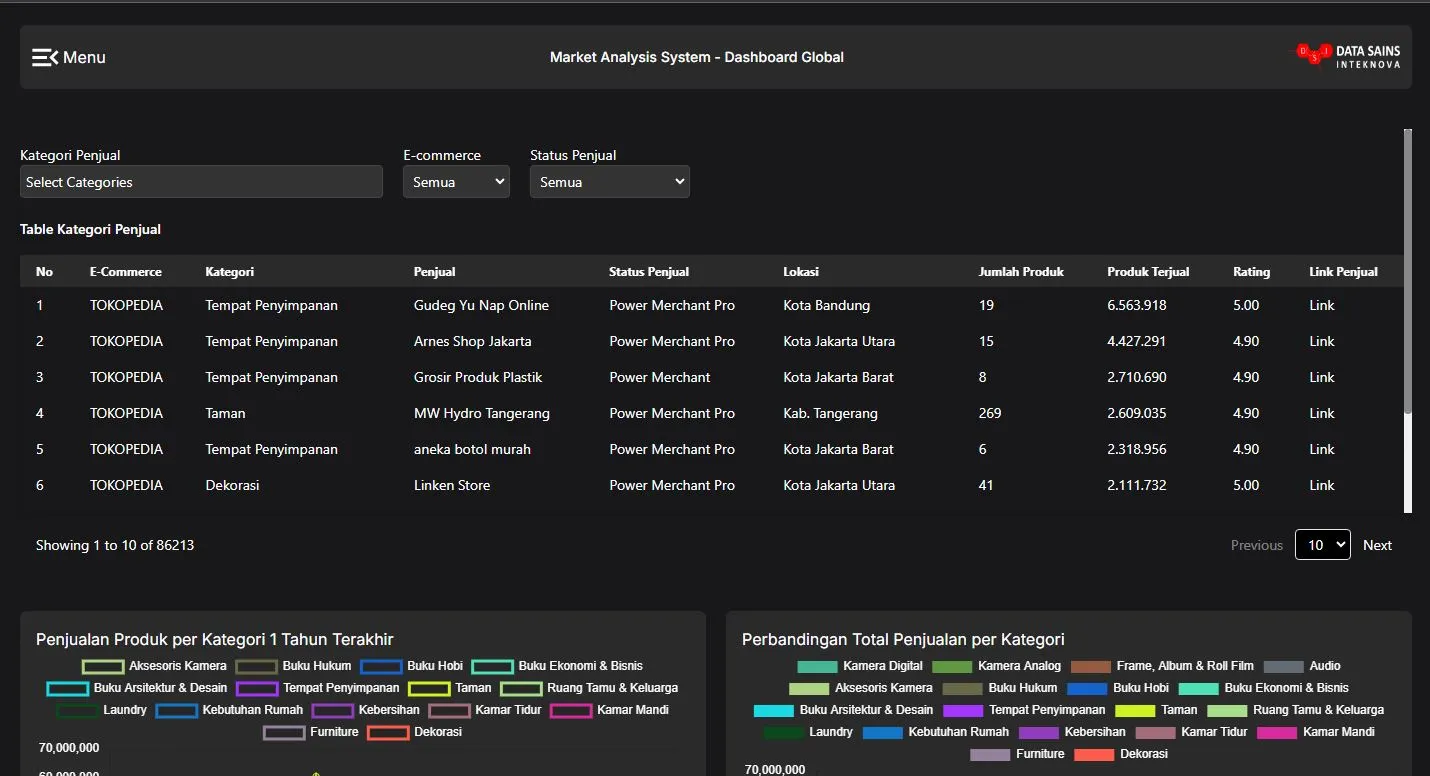Click Buku Arsitektur & Desain swatch in Perbandingan Total chart

click(774, 710)
